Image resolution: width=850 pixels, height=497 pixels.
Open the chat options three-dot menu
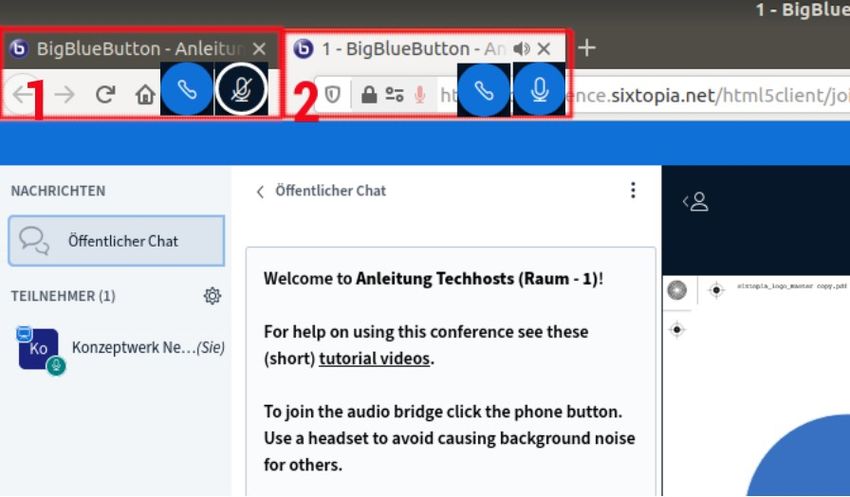point(633,190)
